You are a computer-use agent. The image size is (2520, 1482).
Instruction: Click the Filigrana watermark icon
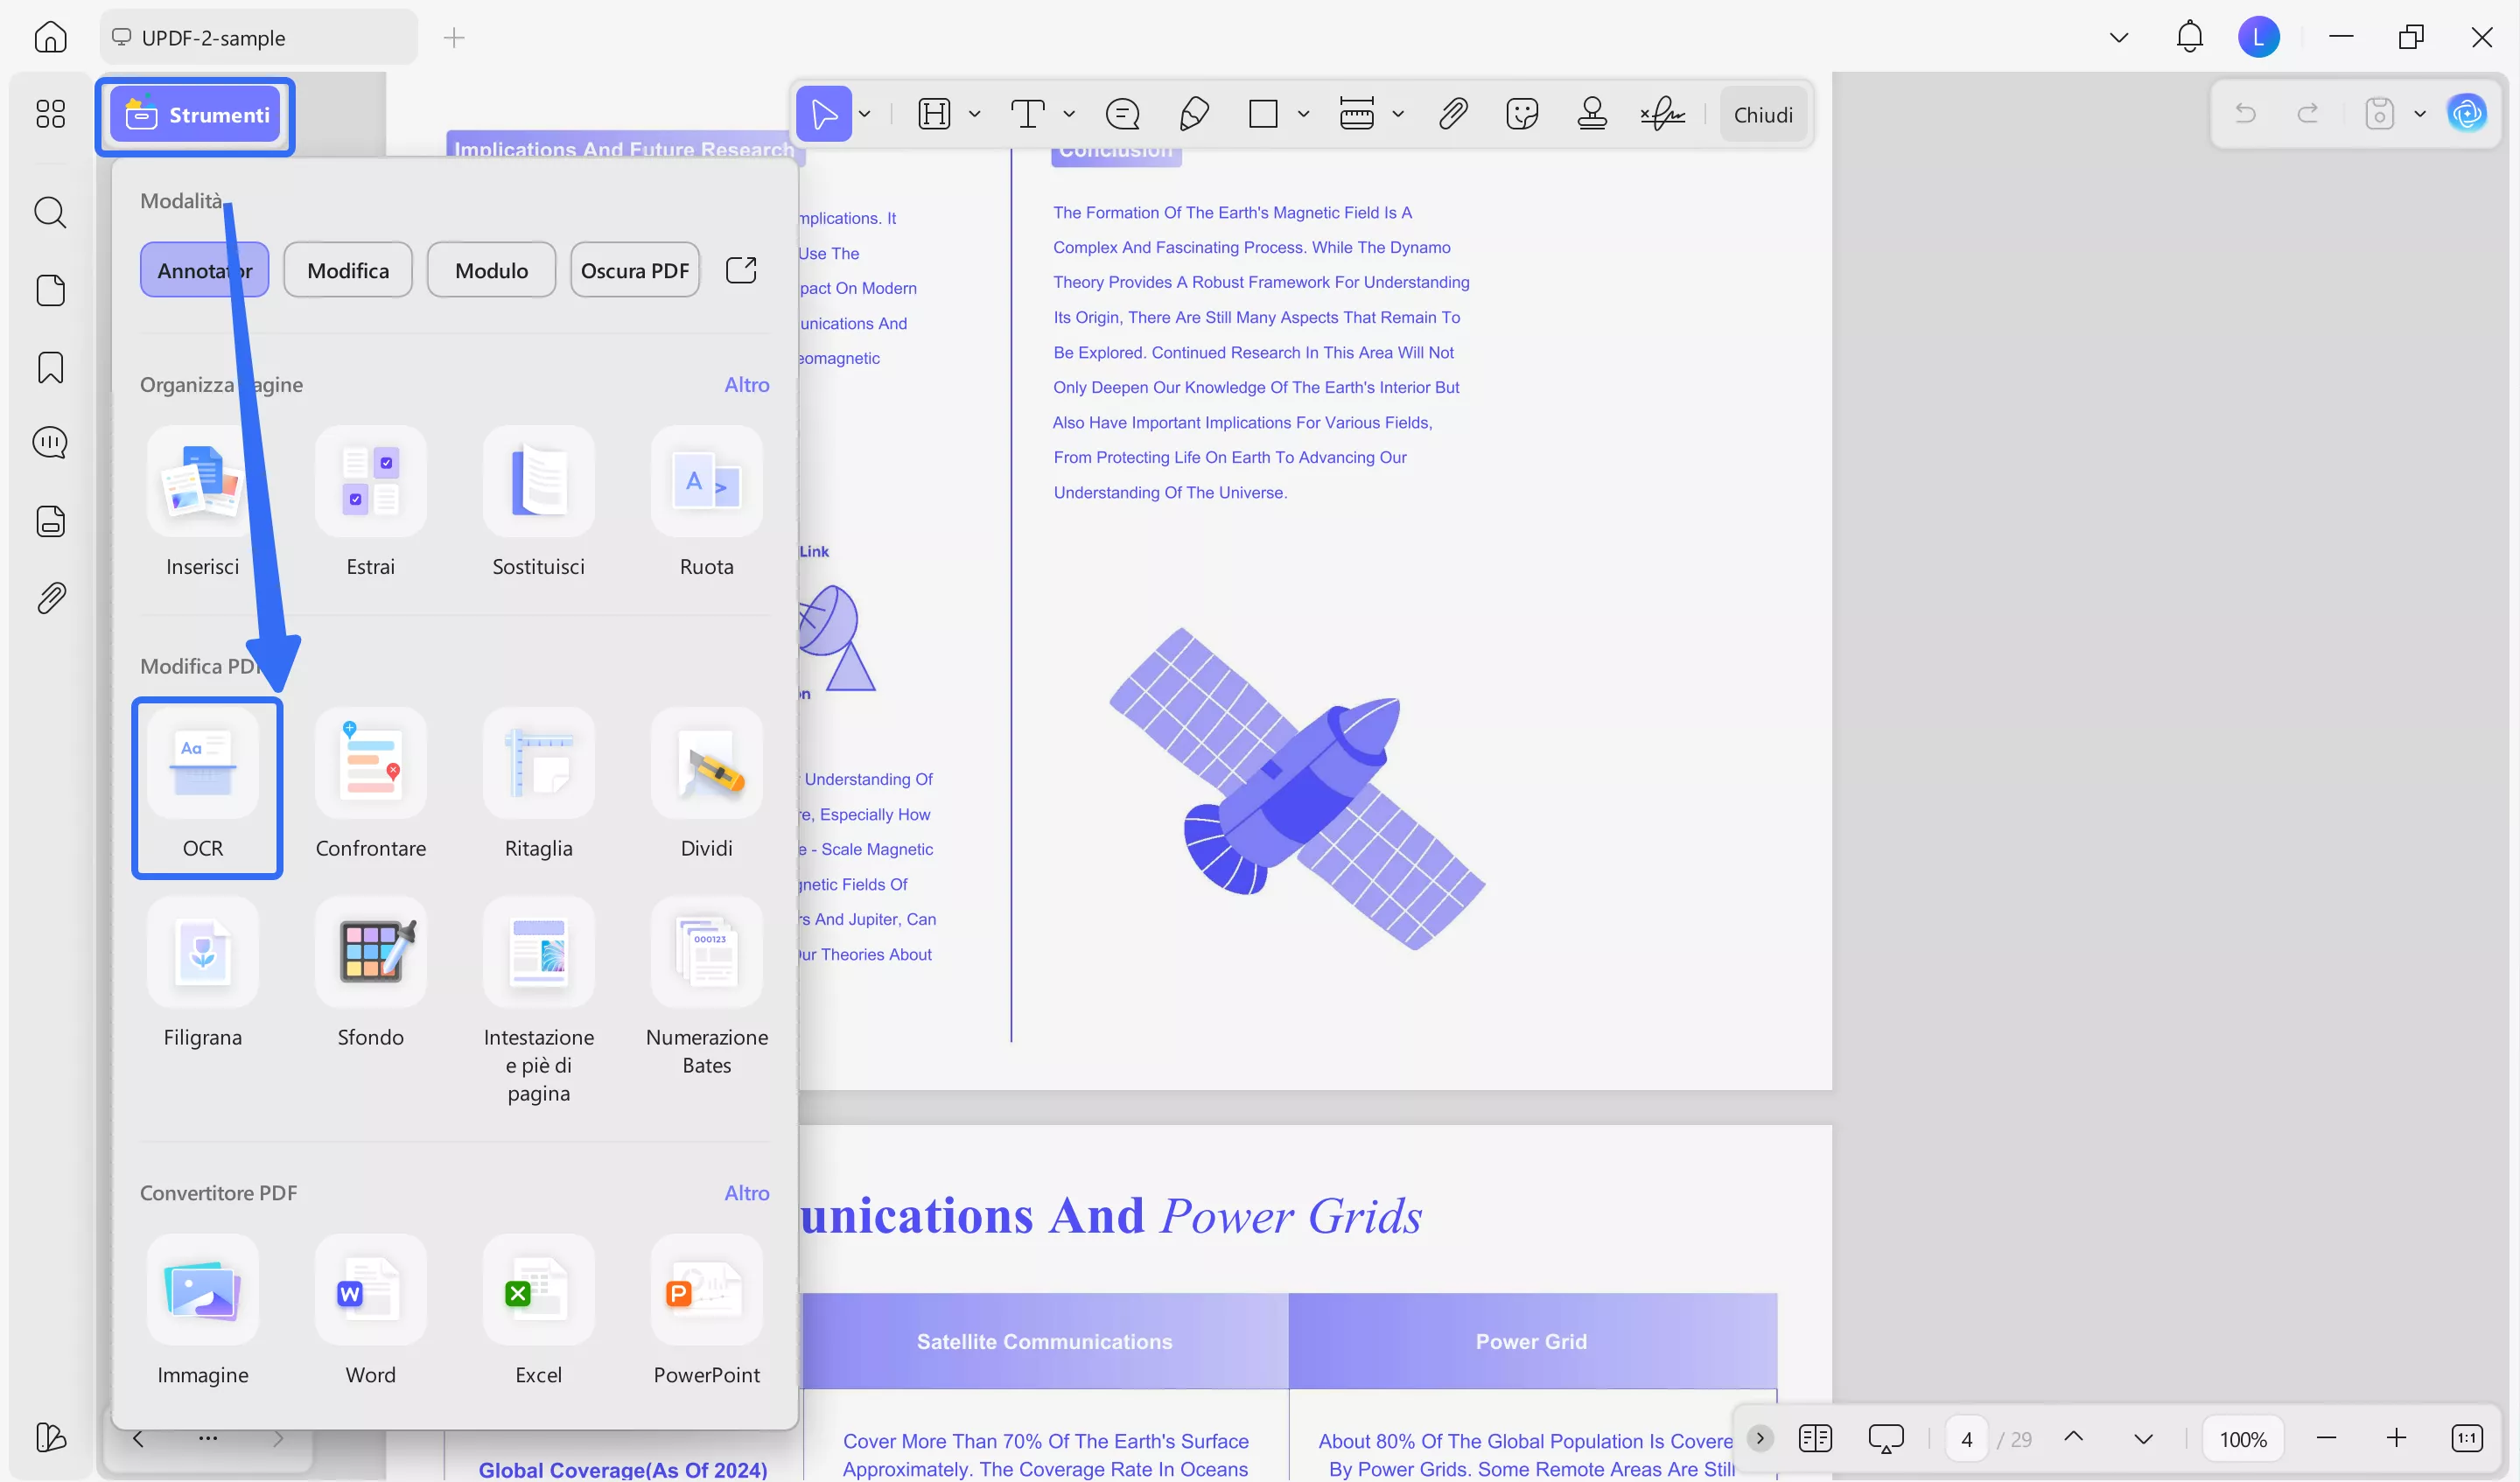tap(203, 953)
